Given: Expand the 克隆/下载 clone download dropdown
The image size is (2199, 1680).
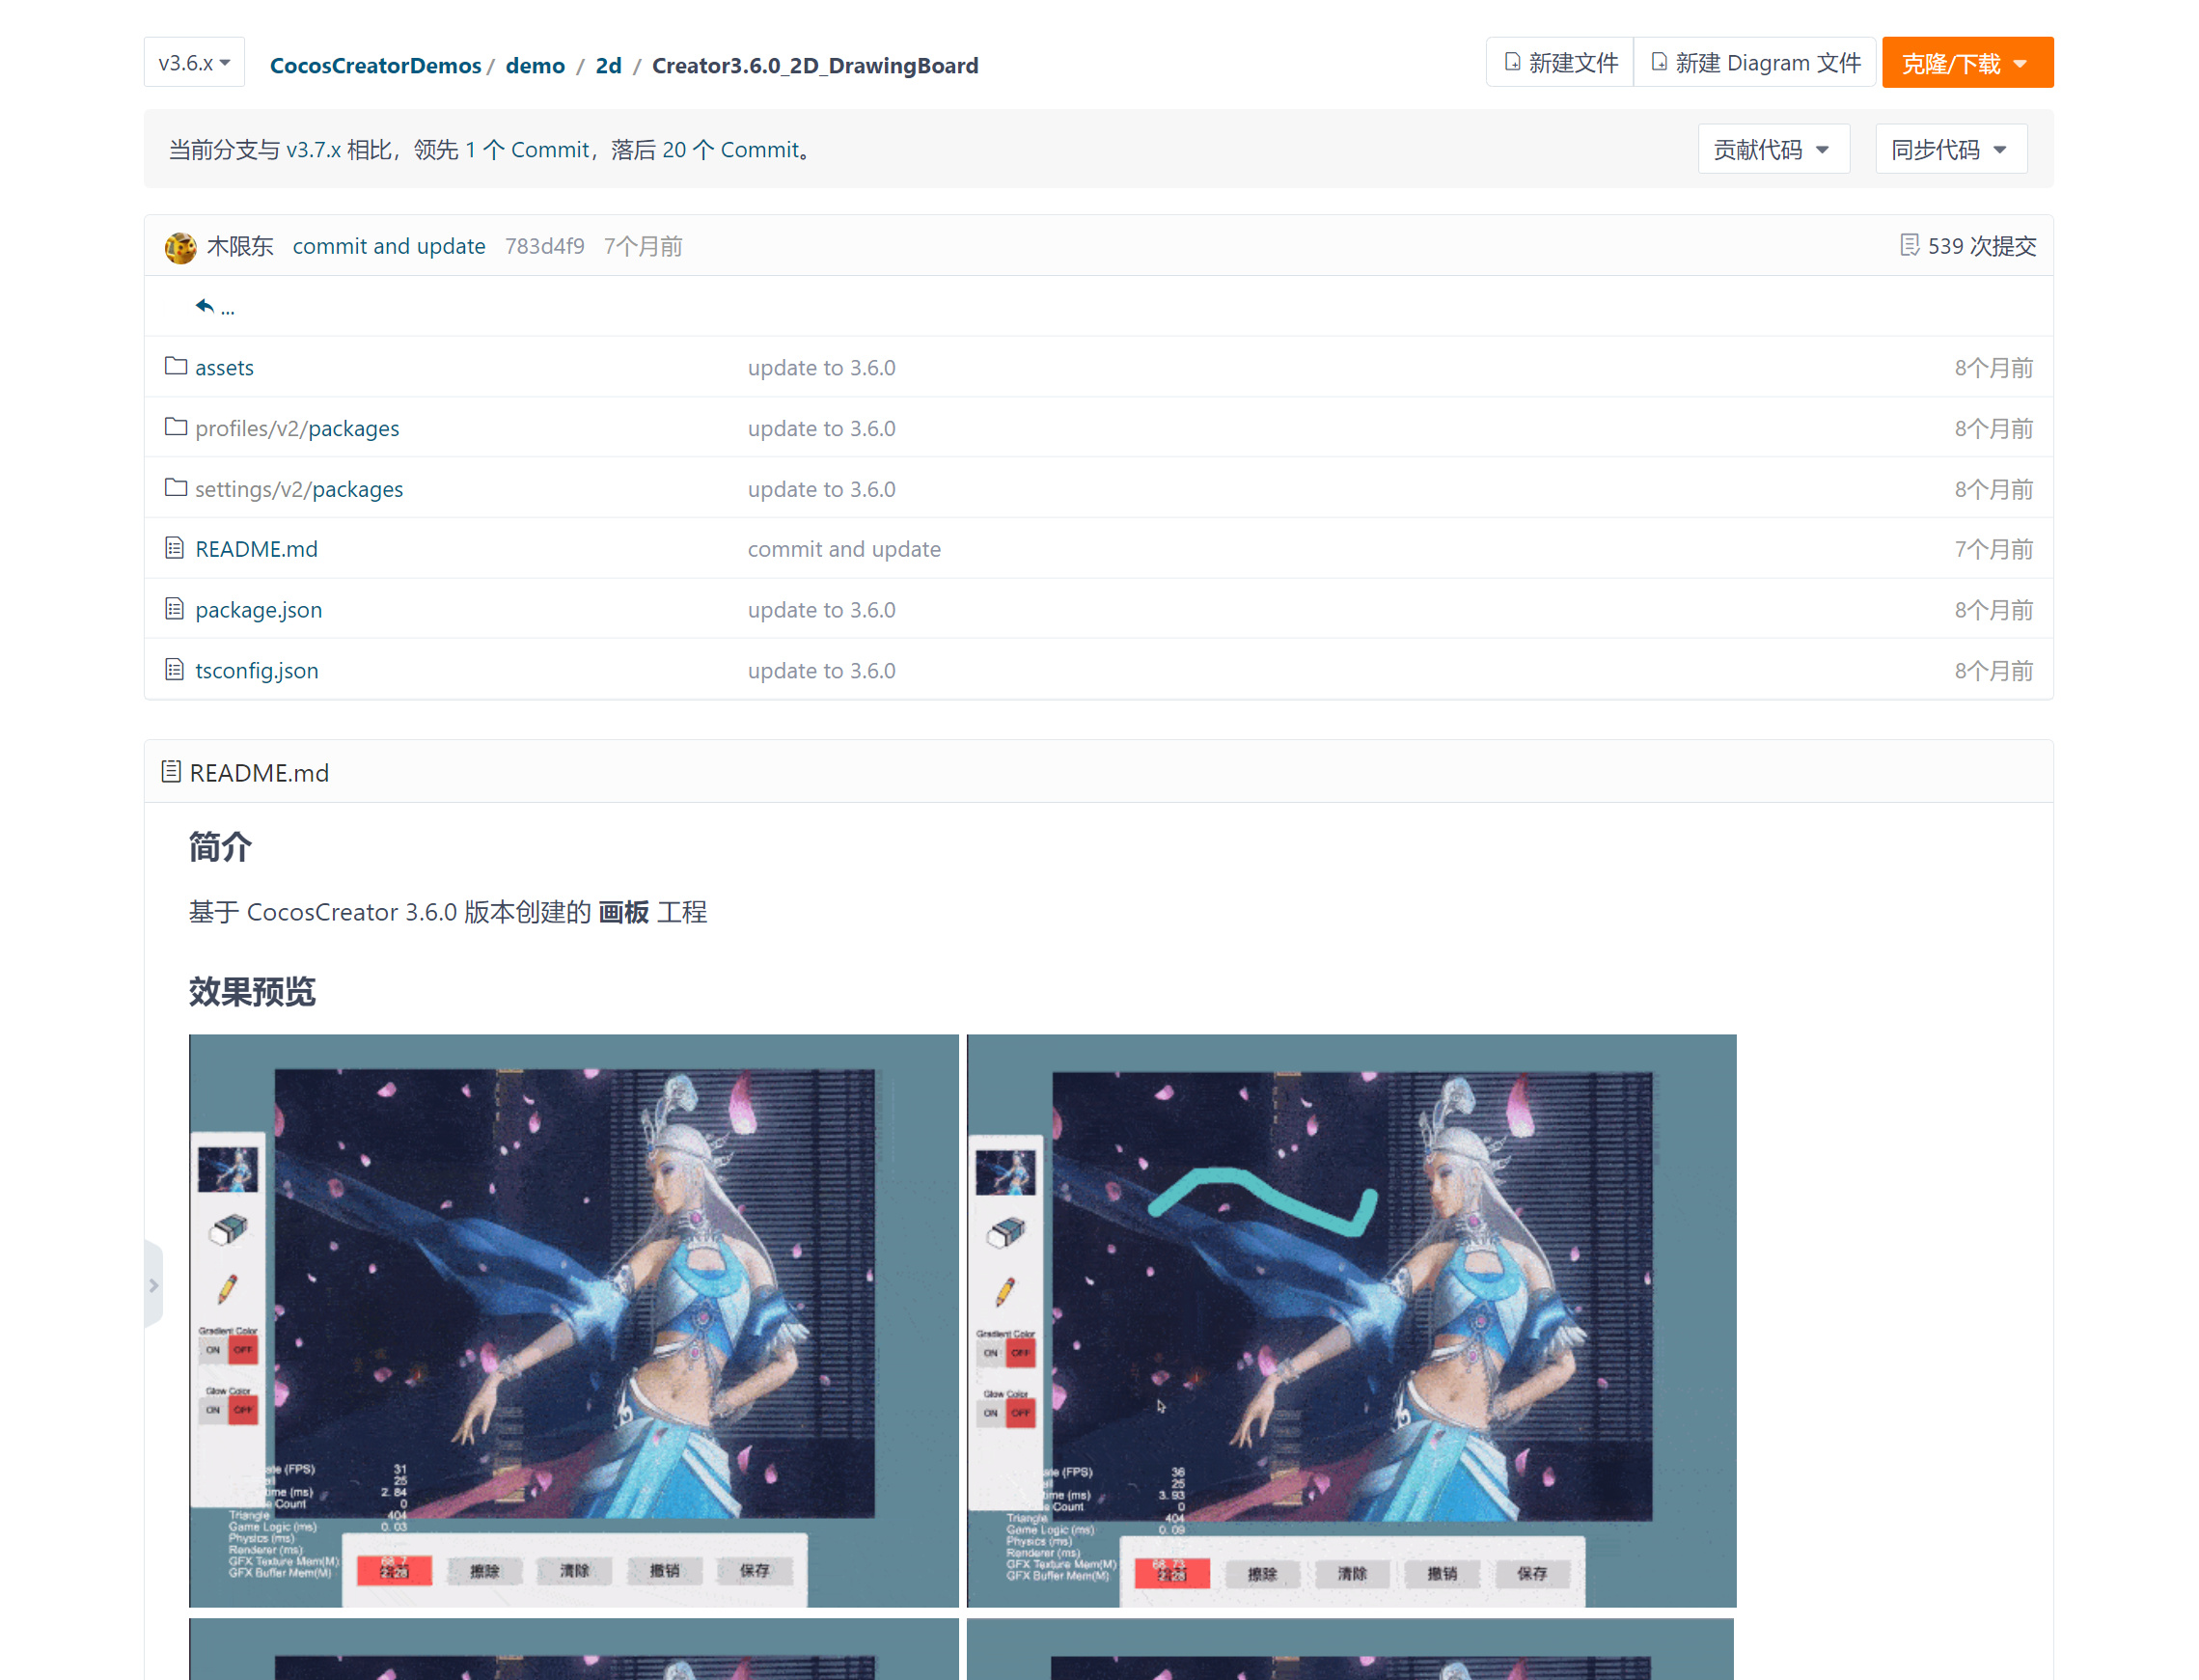Looking at the screenshot, I should tap(1966, 63).
